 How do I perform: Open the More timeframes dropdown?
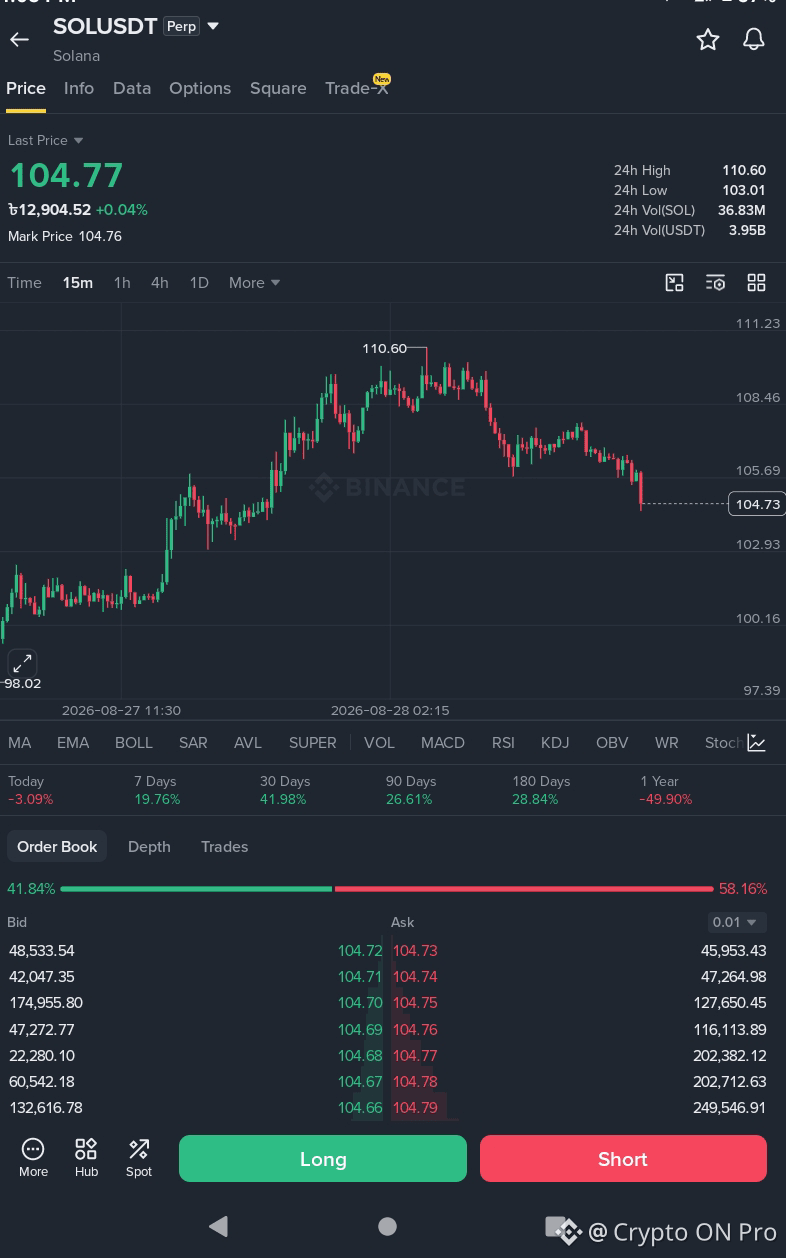click(254, 283)
